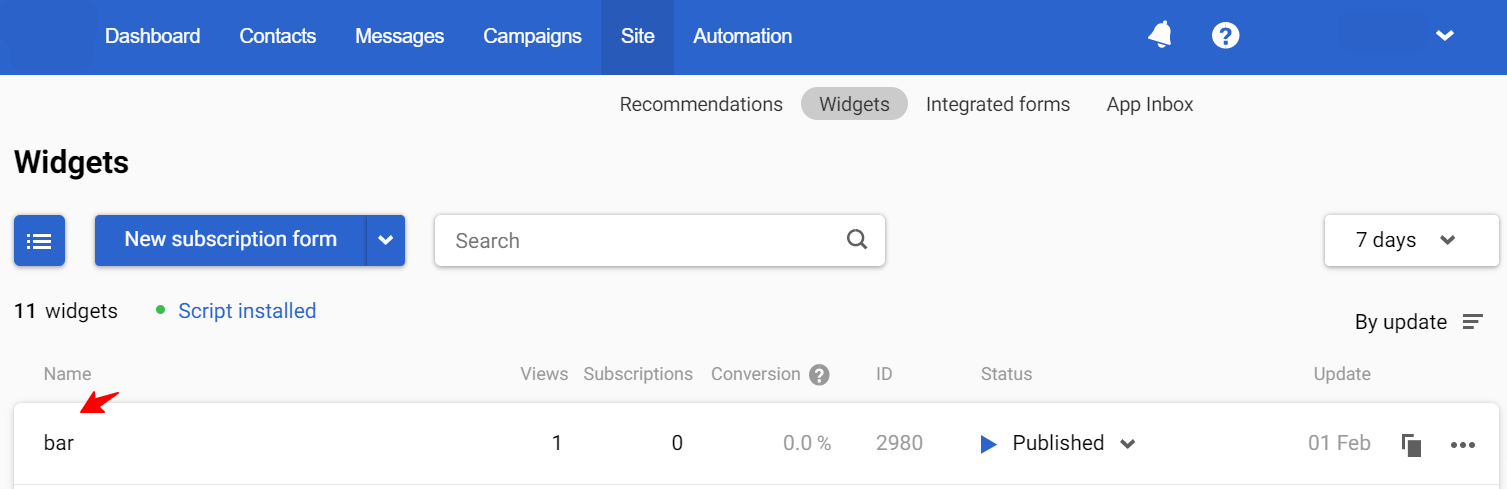Image resolution: width=1507 pixels, height=489 pixels.
Task: Switch to the Integrated forms tab
Action: 997,104
